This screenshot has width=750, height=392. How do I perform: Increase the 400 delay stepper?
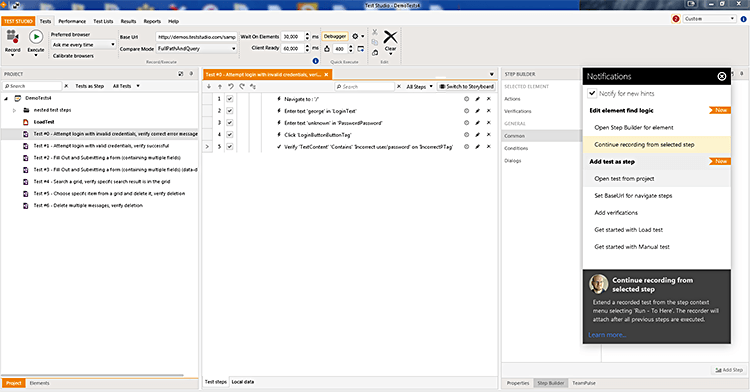[x=351, y=46]
